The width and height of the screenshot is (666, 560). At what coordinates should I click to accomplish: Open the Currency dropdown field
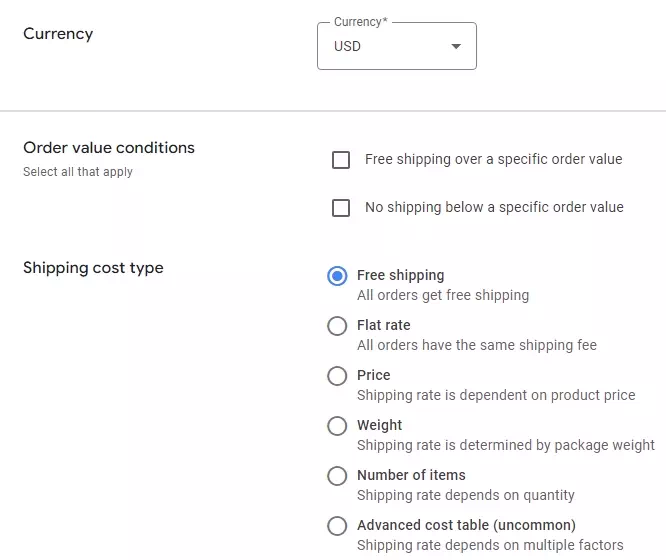(x=396, y=46)
